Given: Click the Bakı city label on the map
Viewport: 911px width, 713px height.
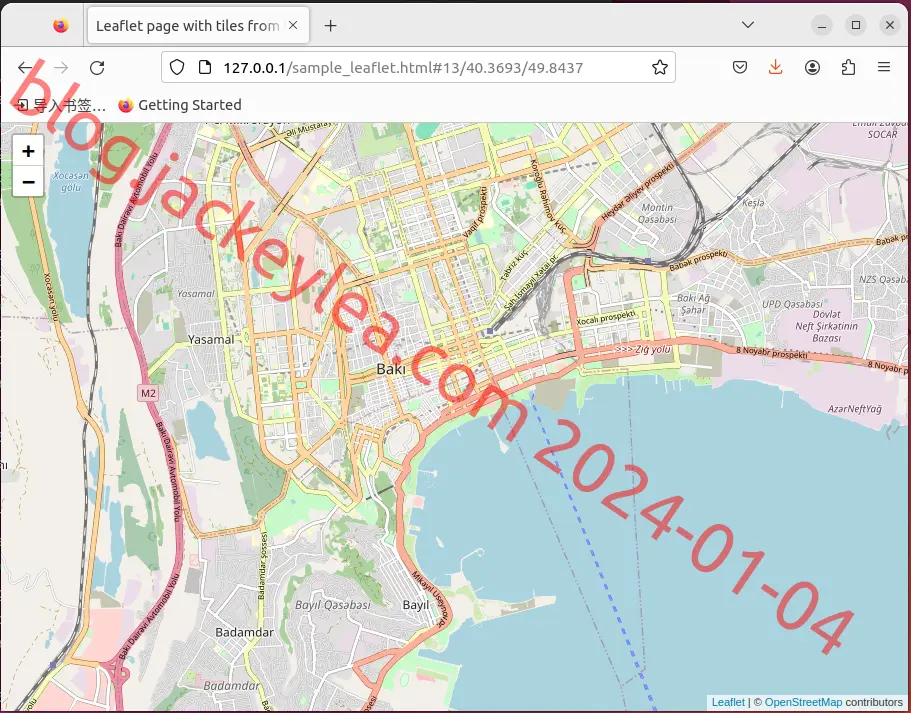Looking at the screenshot, I should [390, 369].
